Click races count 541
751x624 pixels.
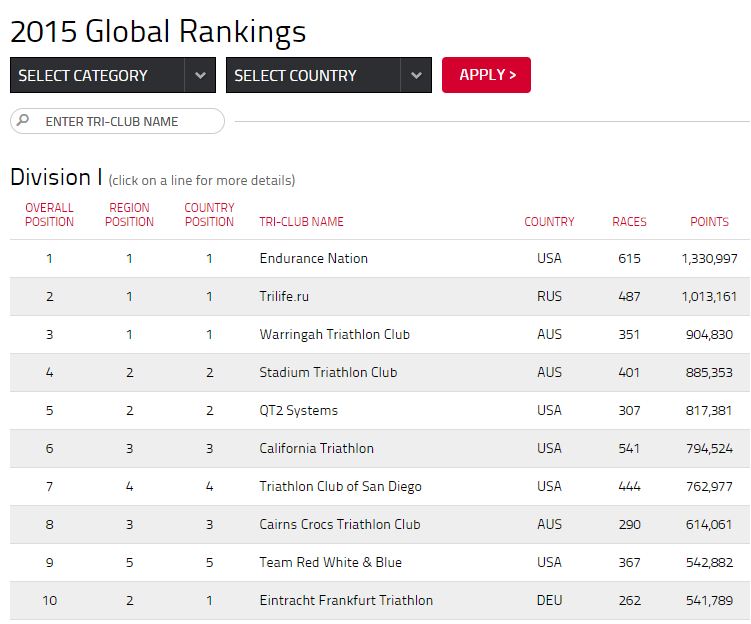click(x=629, y=448)
